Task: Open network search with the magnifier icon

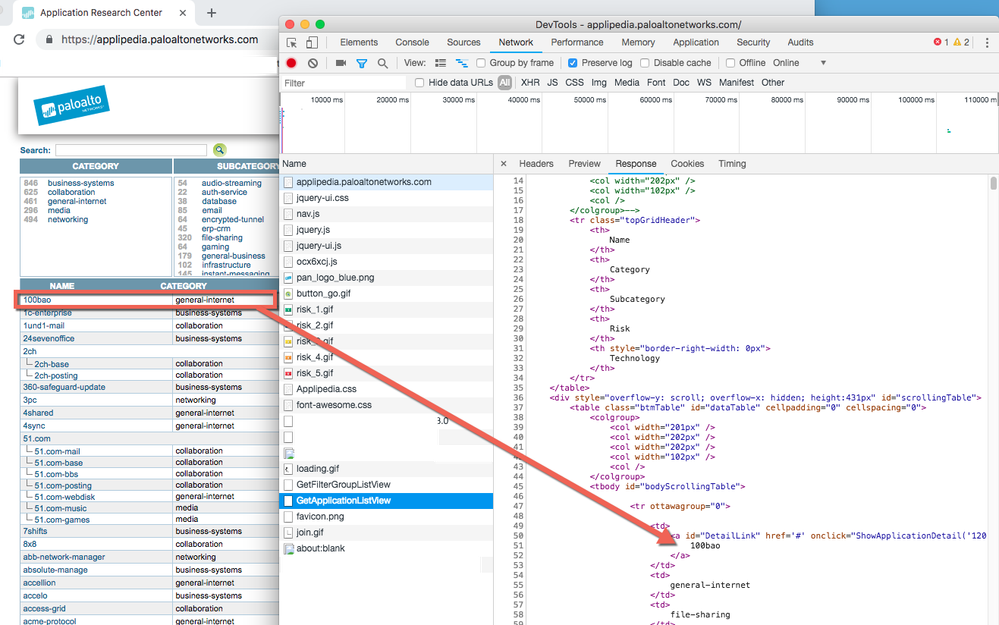Action: pyautogui.click(x=382, y=63)
